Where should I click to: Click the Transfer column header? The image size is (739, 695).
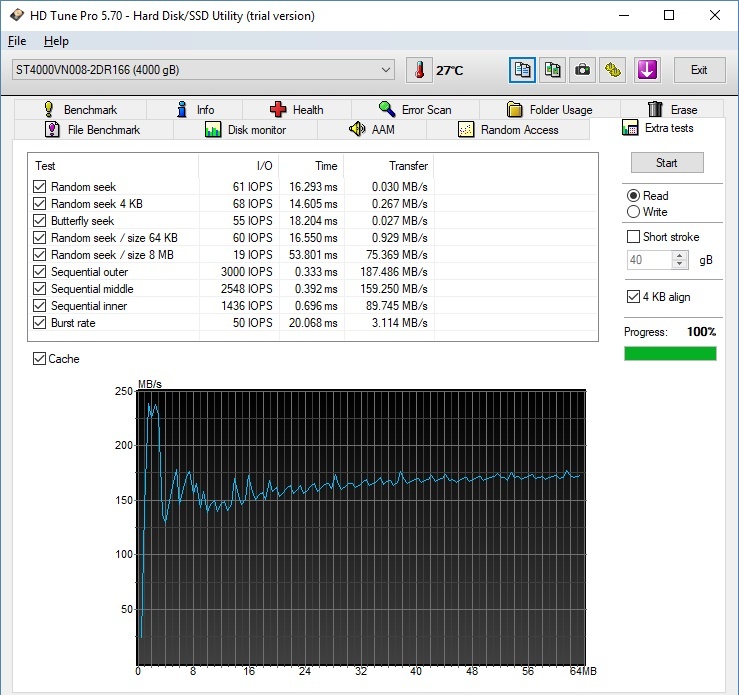click(389, 166)
